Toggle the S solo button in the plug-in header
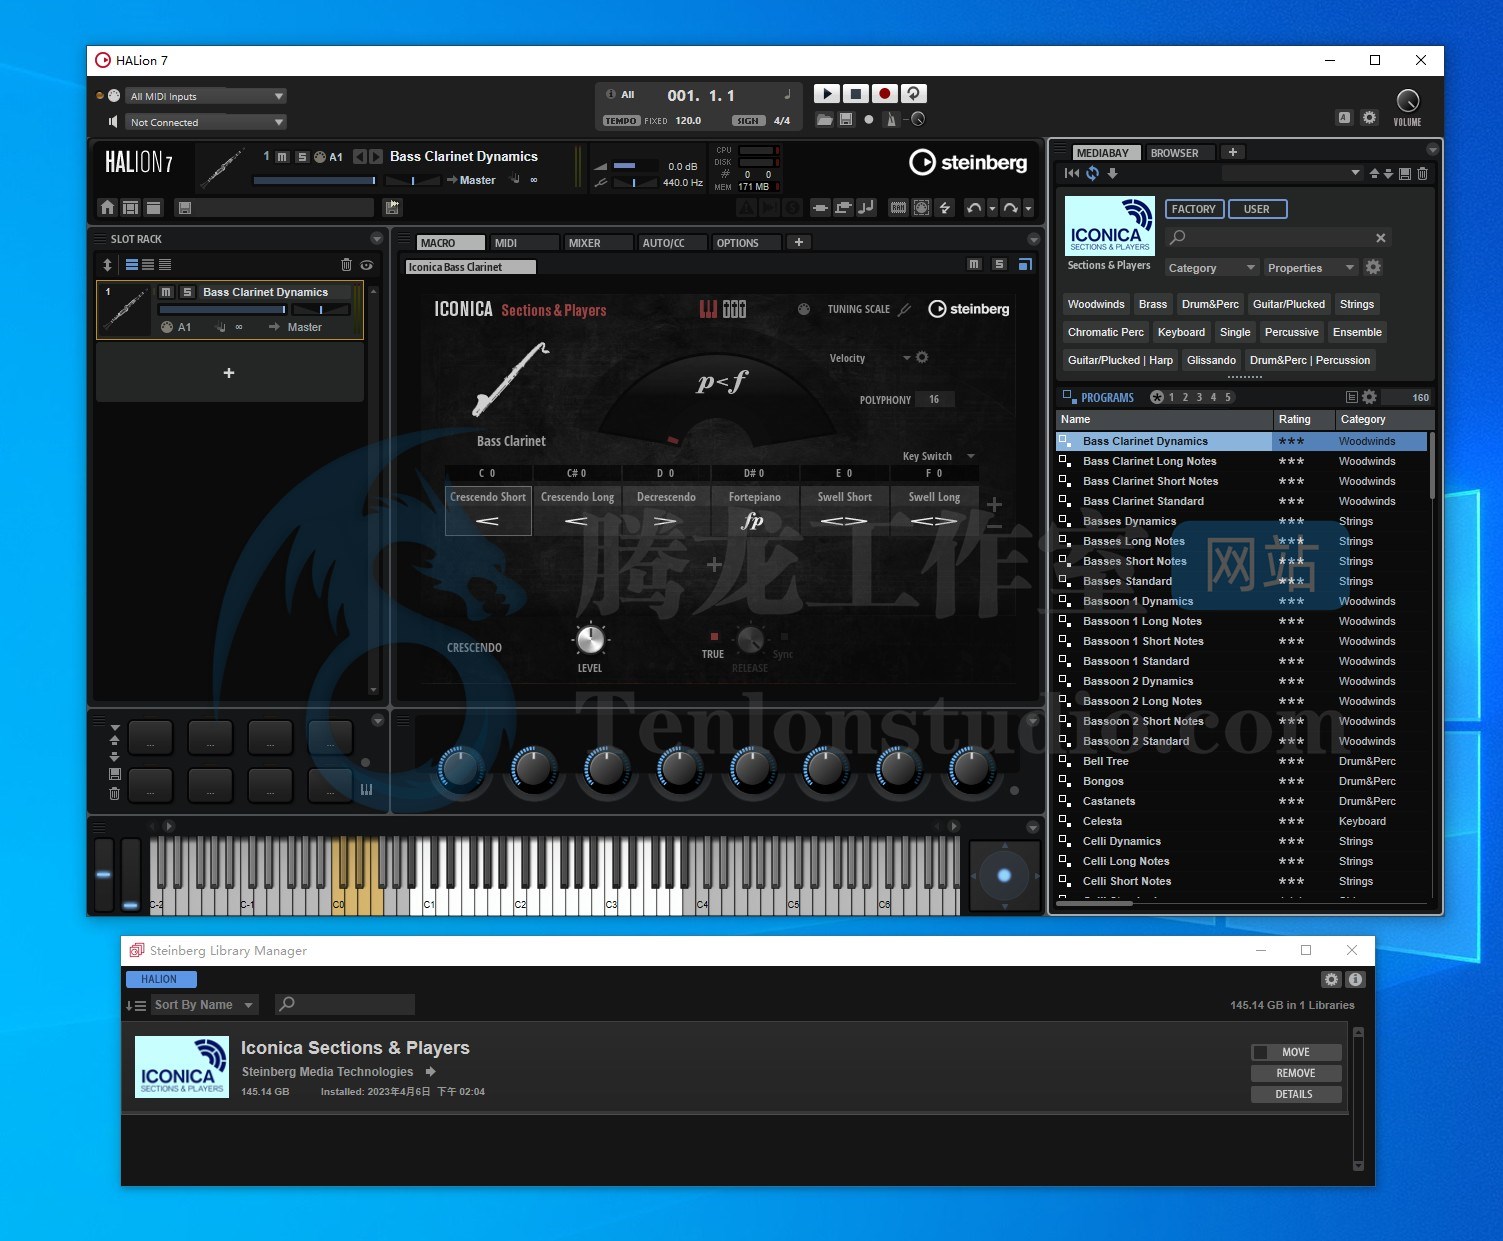 point(302,156)
